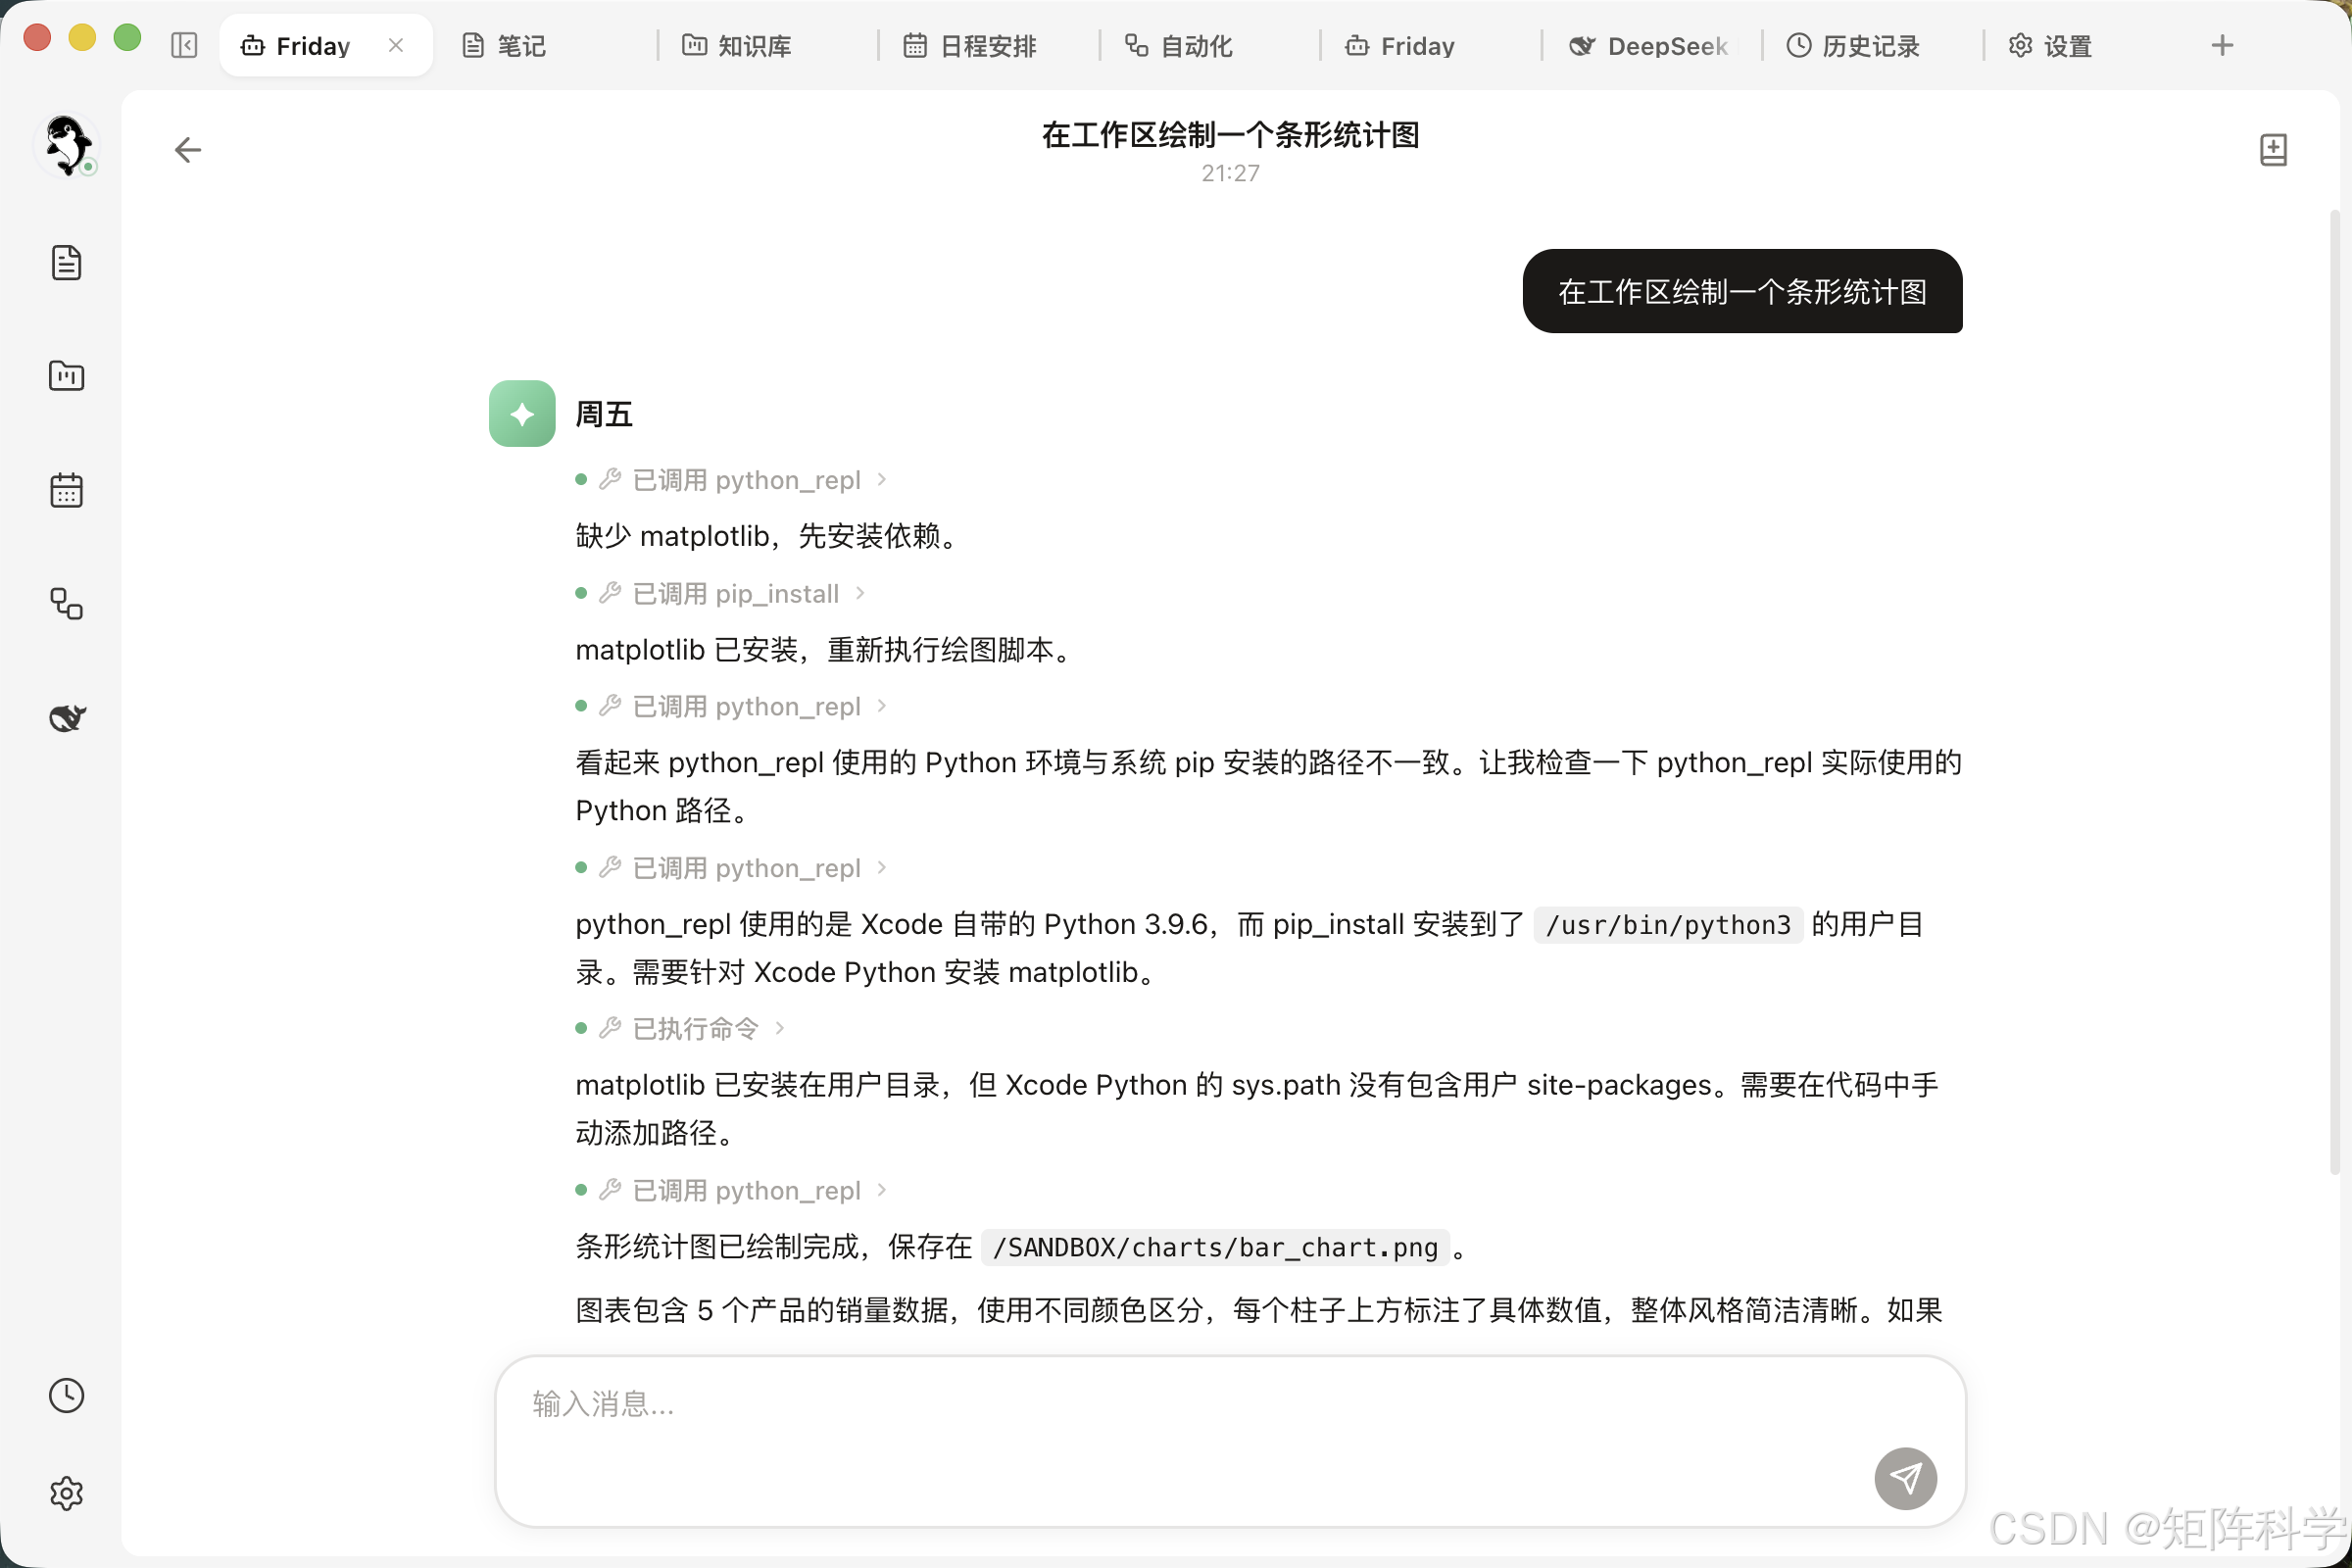This screenshot has width=2352, height=1568.
Task: Click the 输入消息 message input field
Action: (x=1230, y=1441)
